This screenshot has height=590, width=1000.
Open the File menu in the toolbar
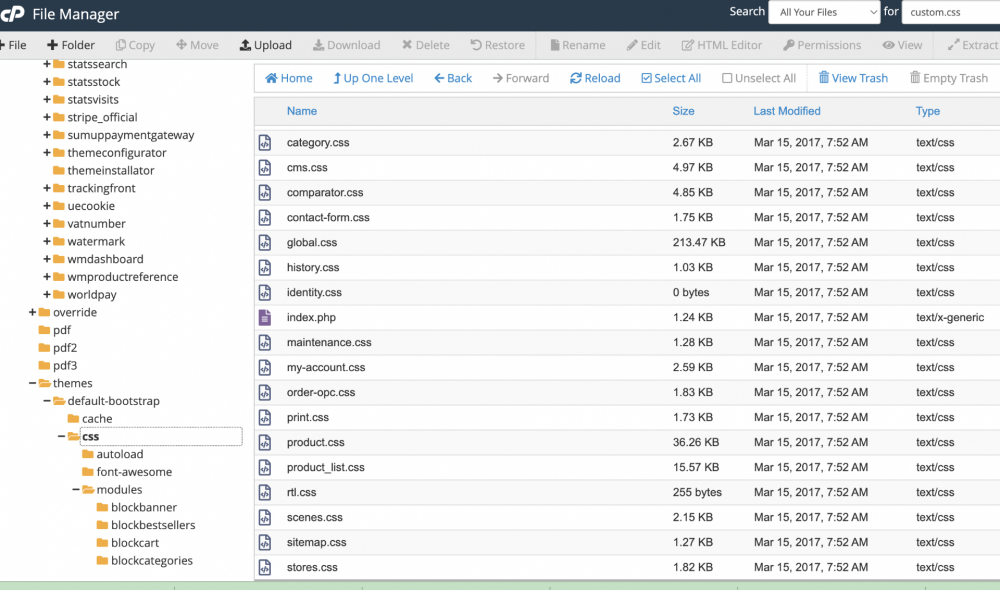pyautogui.click(x=14, y=44)
